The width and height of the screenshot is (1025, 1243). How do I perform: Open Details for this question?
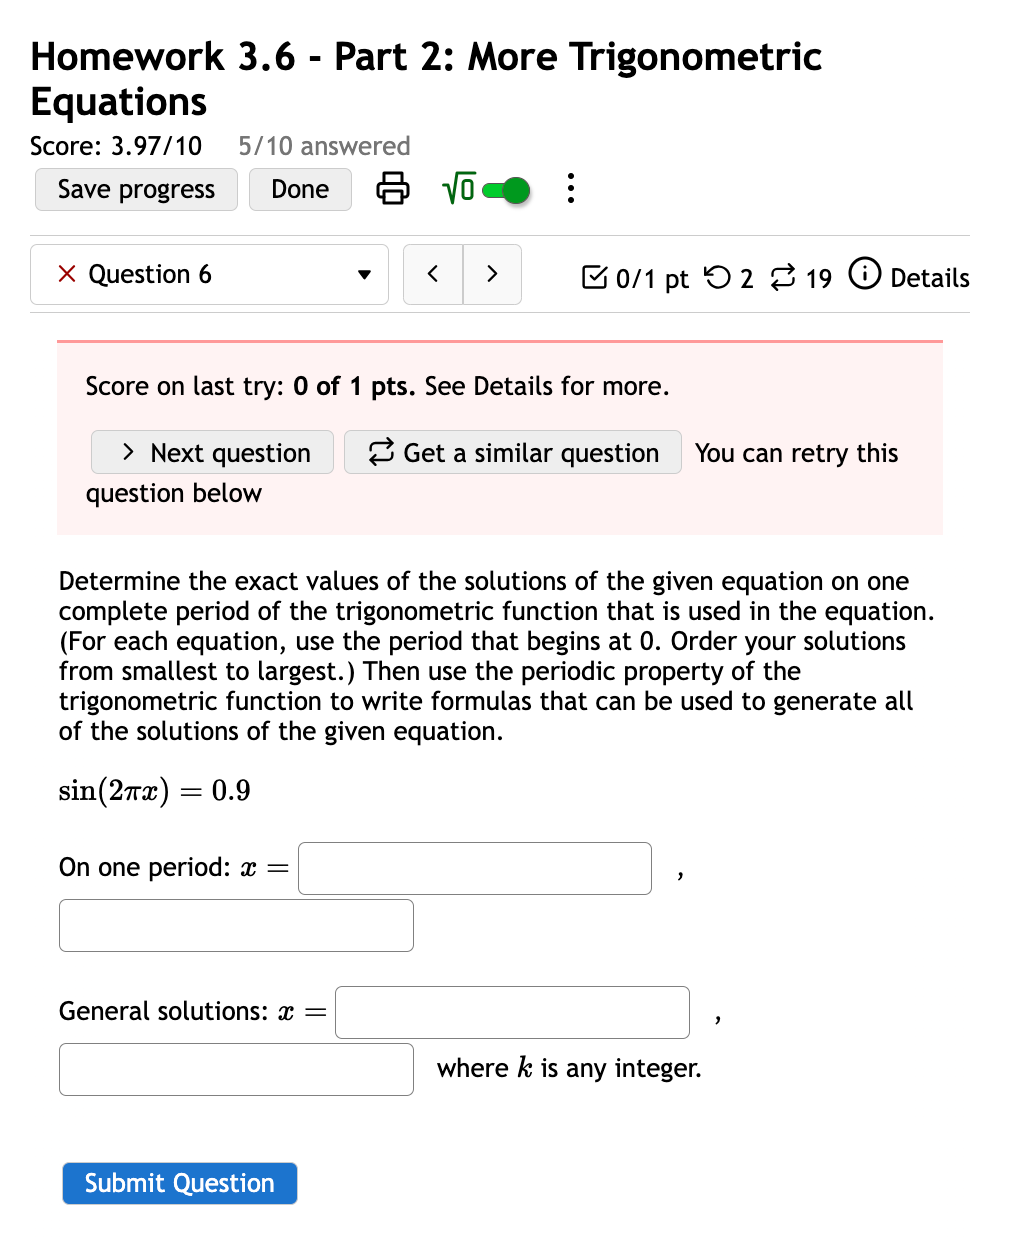coord(928,278)
